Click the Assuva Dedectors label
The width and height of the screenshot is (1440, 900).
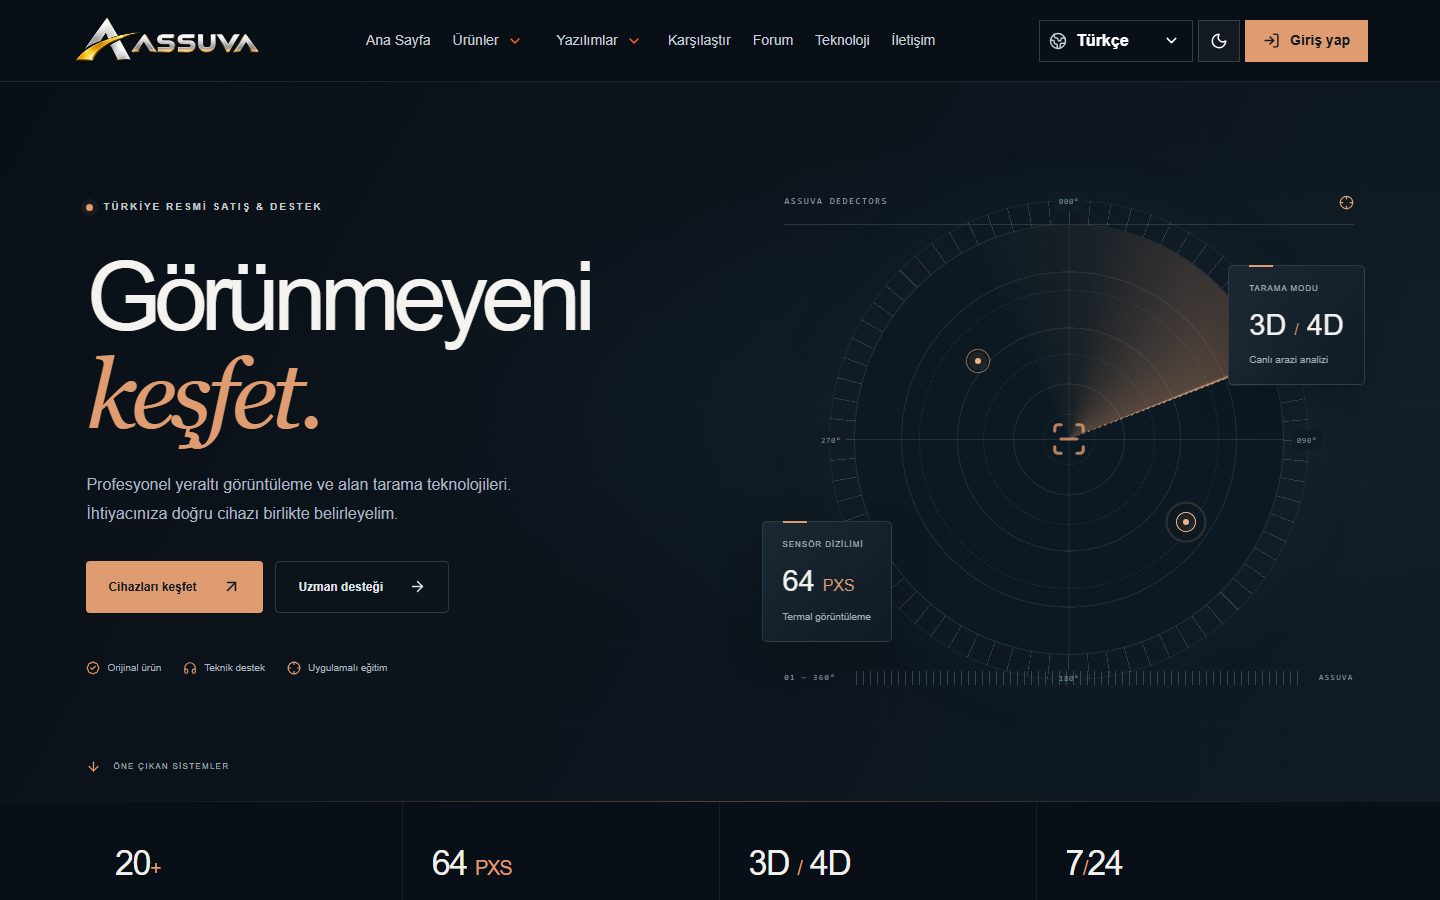click(835, 201)
